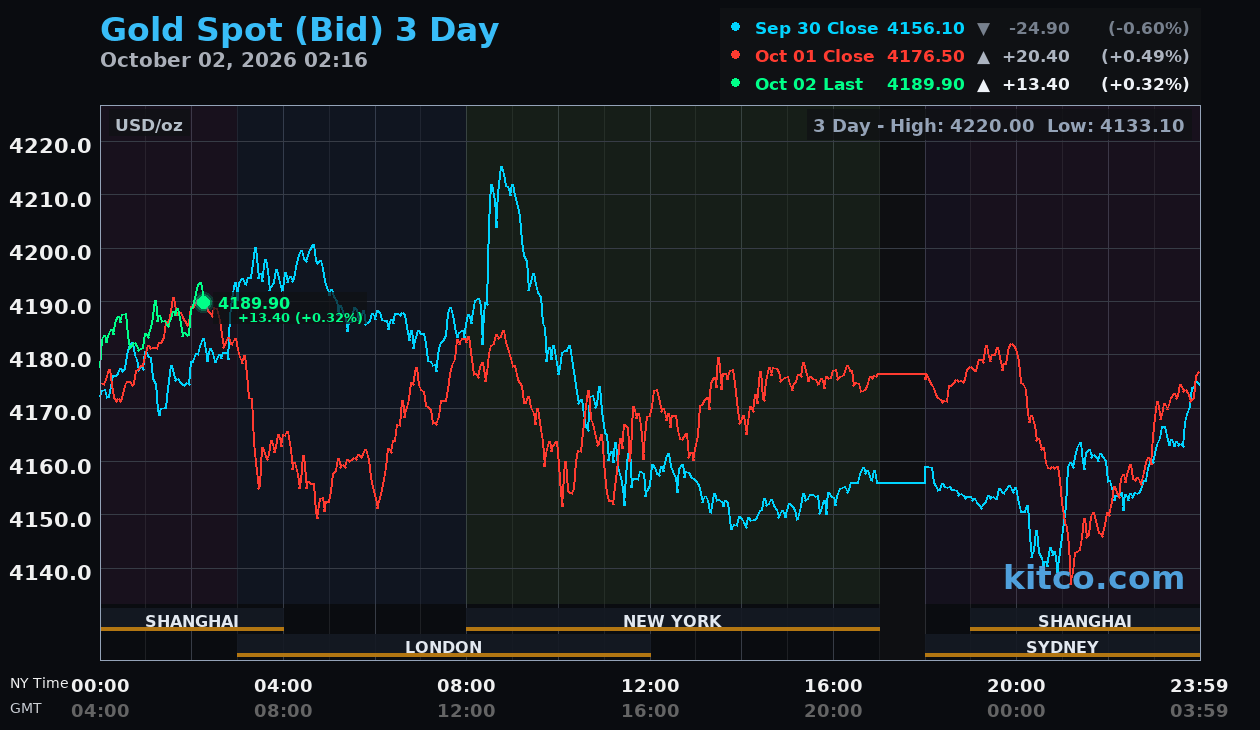Click the Gold Spot (Bid) 3 Day title

pos(299,30)
